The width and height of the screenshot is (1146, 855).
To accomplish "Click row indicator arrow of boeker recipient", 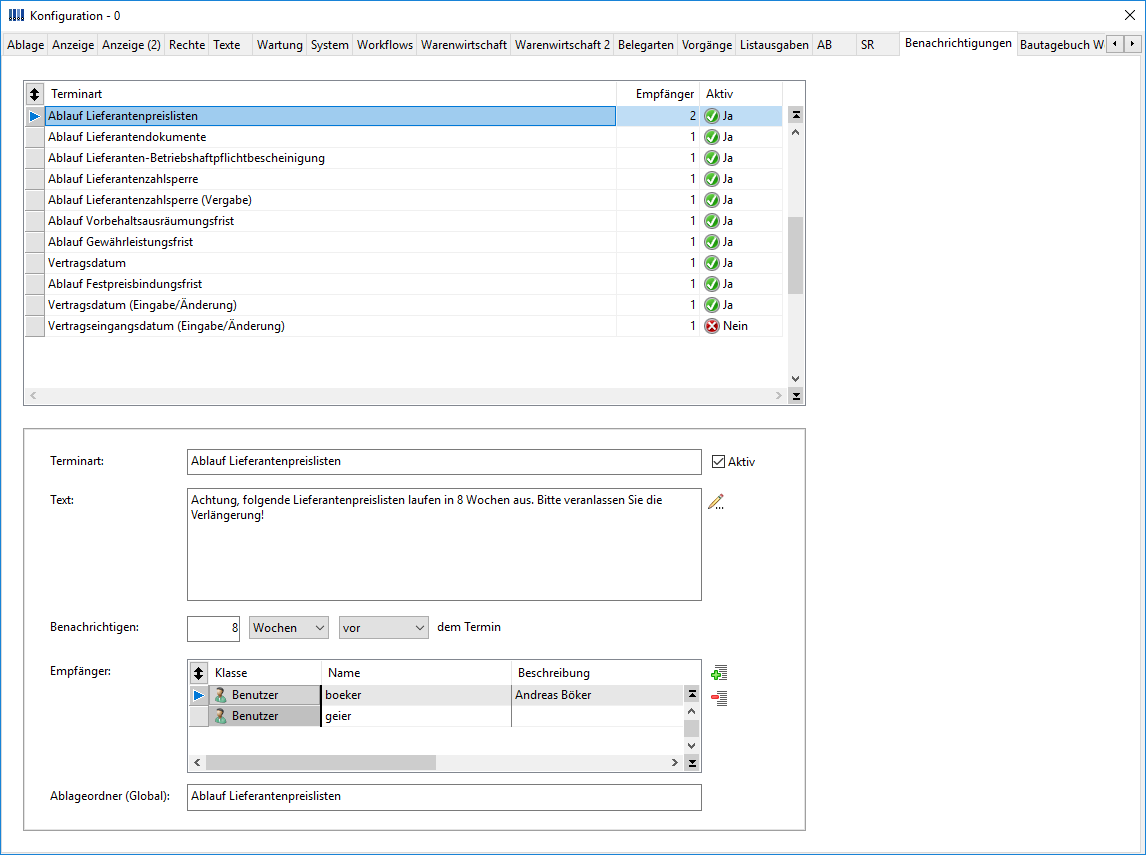I will click(198, 695).
